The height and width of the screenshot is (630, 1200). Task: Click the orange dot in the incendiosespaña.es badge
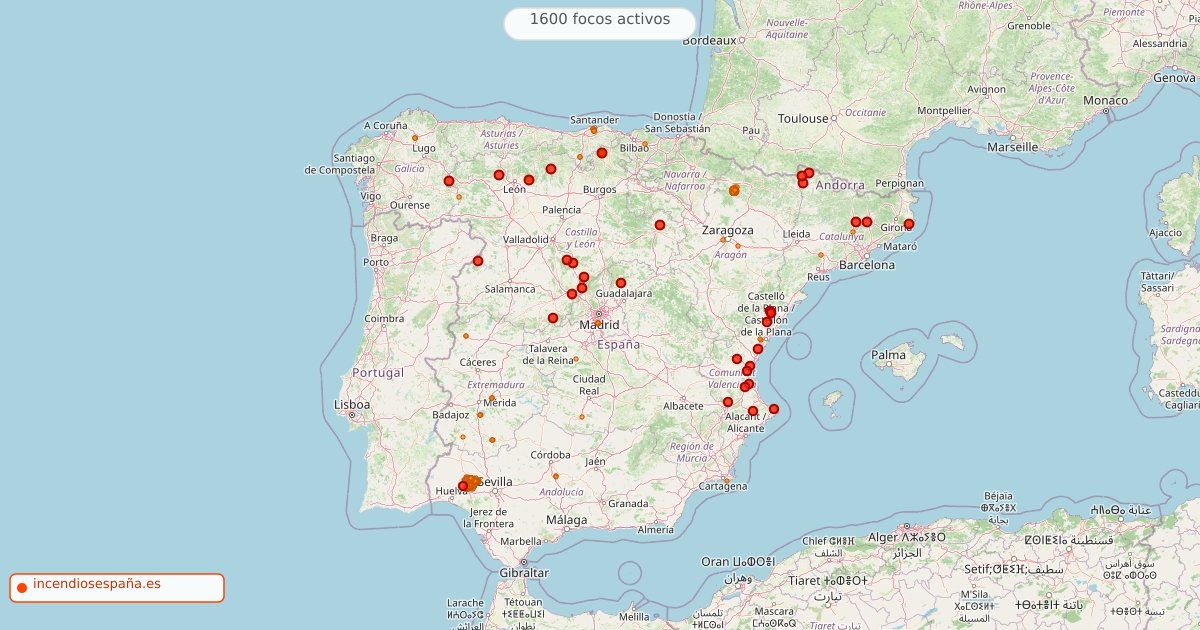click(21, 587)
